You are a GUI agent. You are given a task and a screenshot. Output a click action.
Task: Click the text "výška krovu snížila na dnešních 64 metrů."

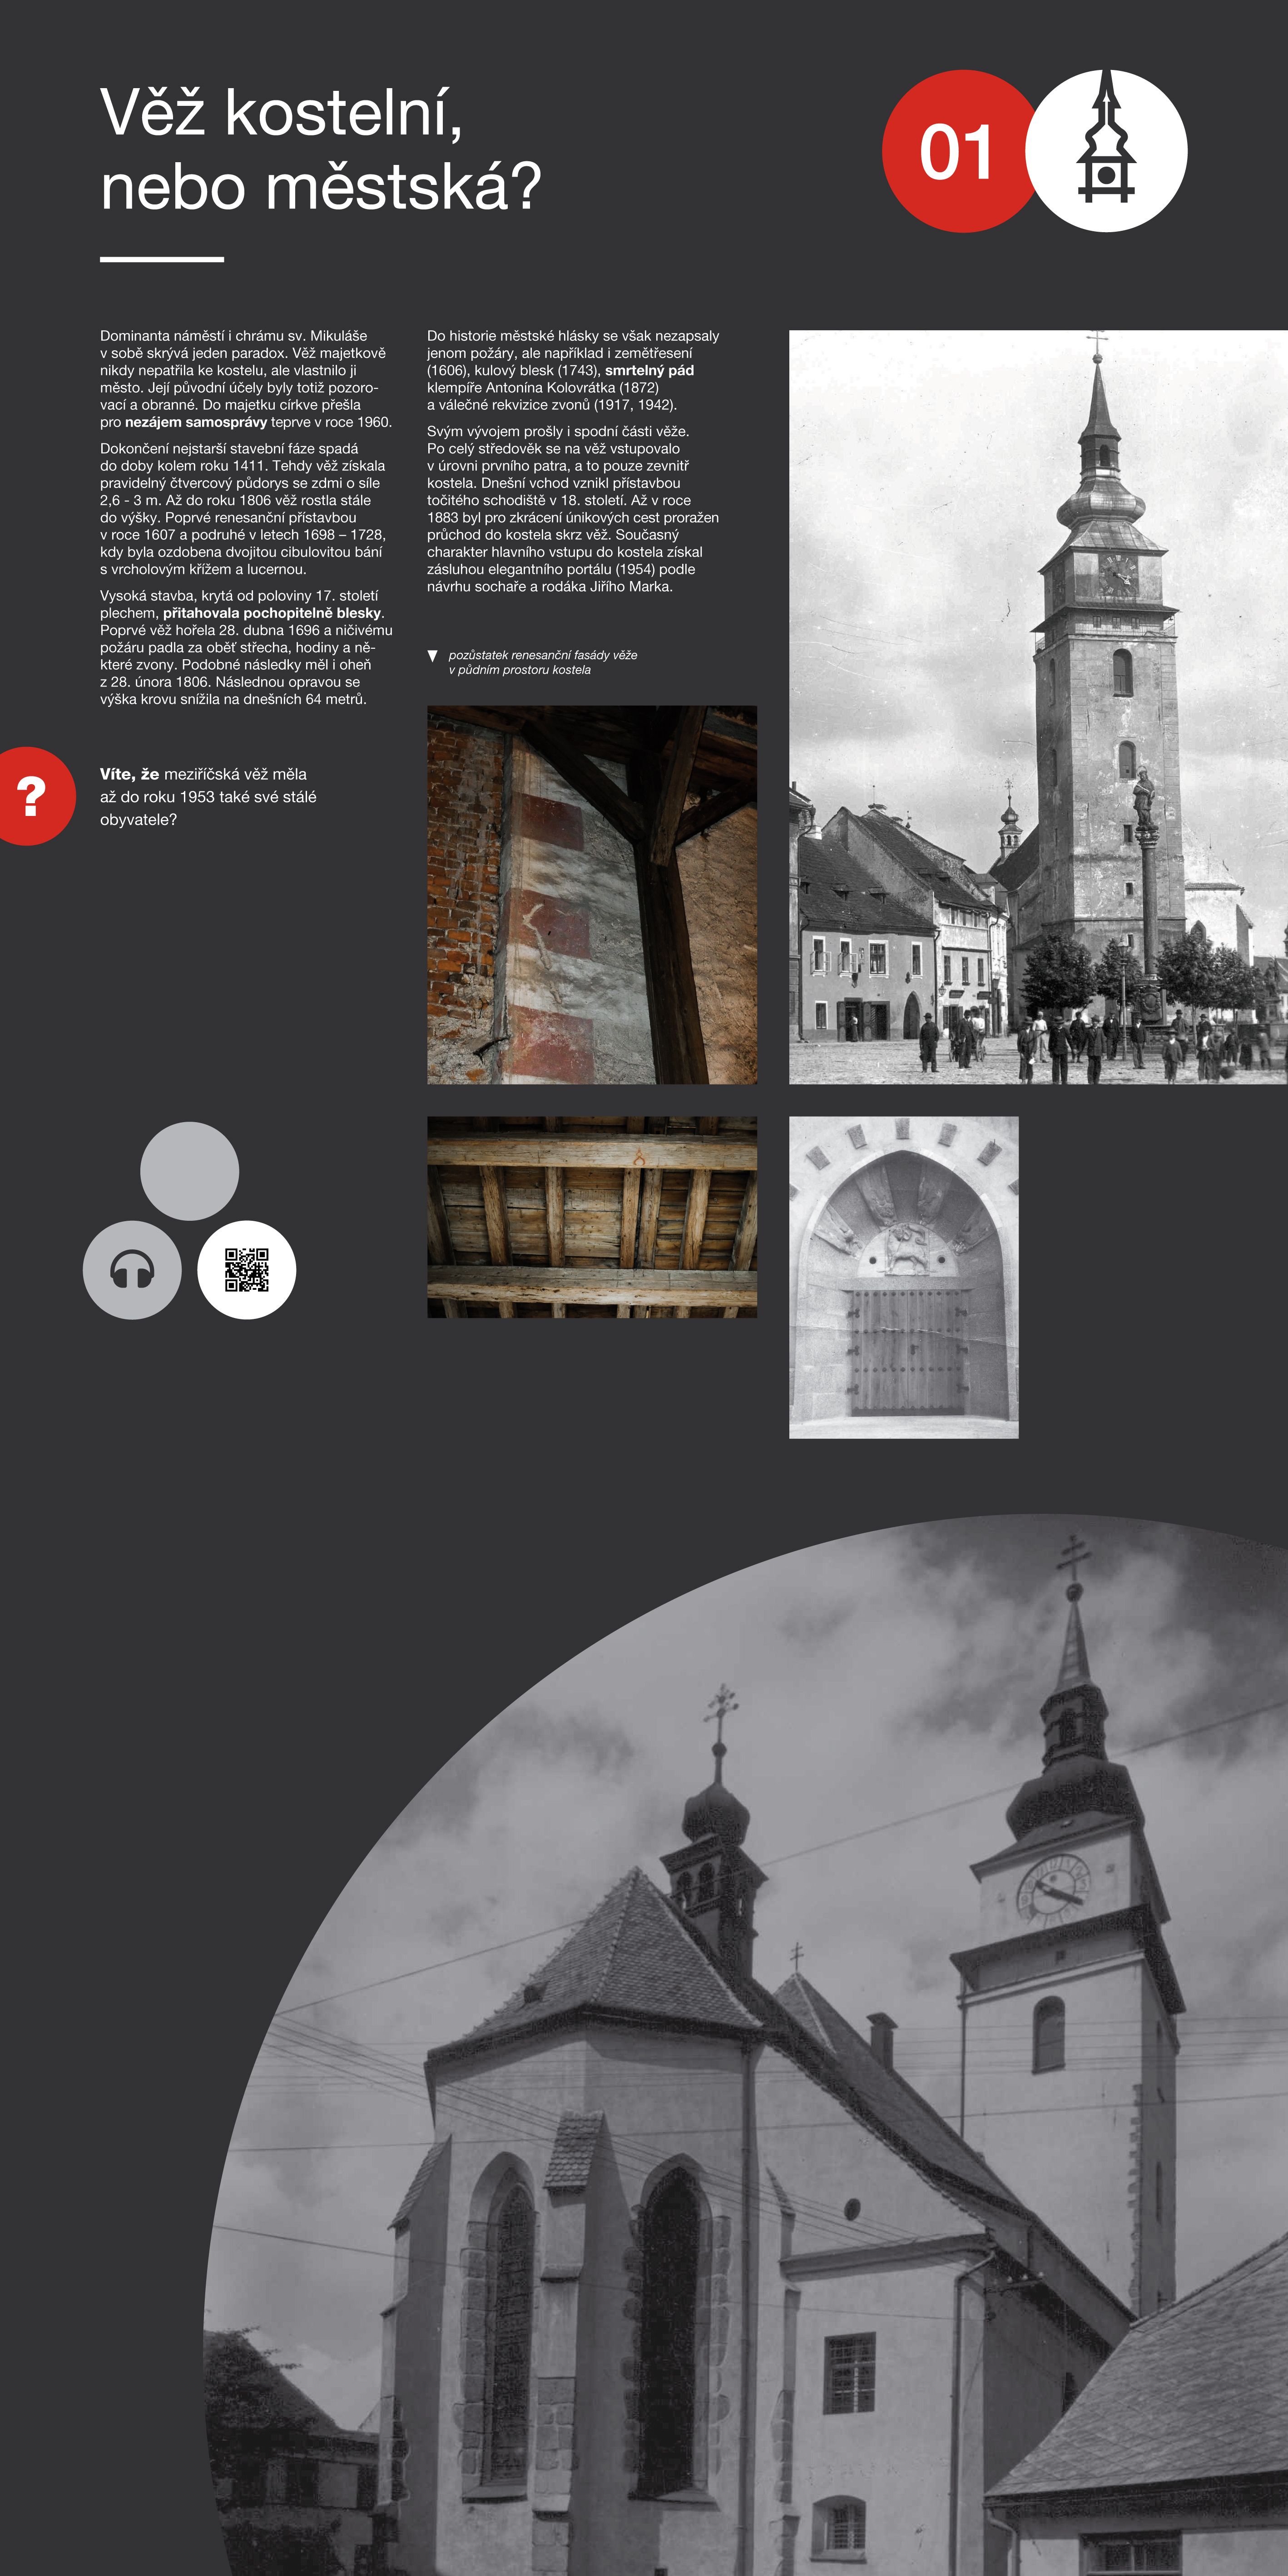(x=233, y=699)
